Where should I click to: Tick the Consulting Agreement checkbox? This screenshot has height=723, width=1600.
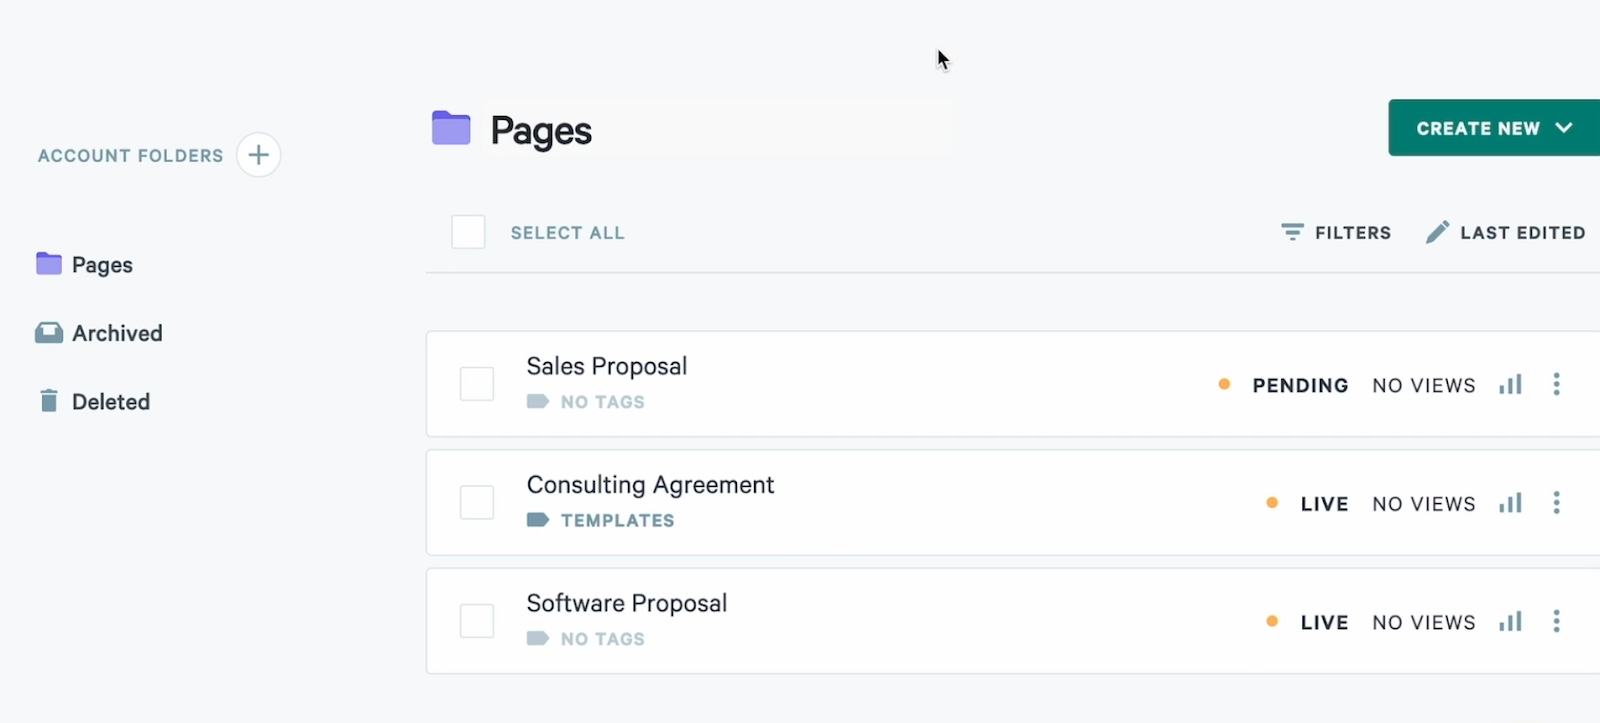pos(477,502)
